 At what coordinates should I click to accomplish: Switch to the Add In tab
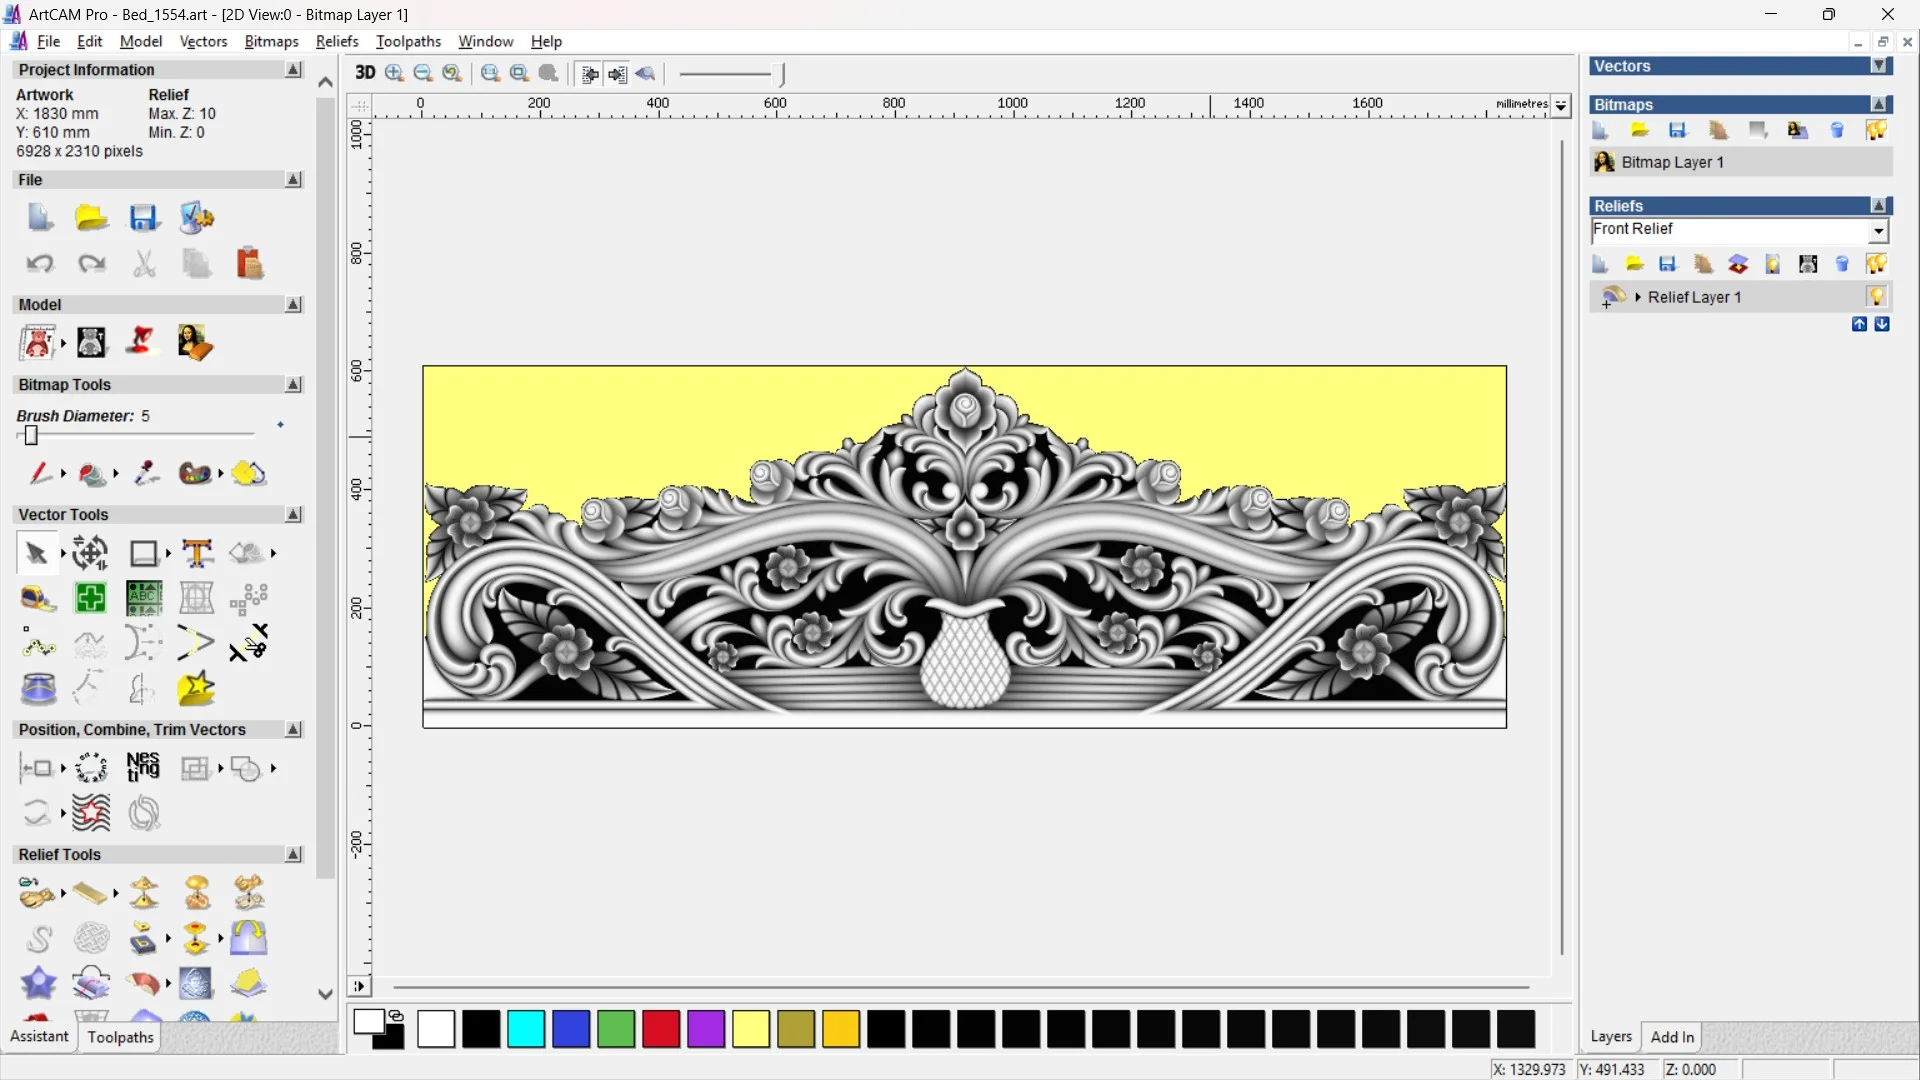[x=1672, y=1037]
